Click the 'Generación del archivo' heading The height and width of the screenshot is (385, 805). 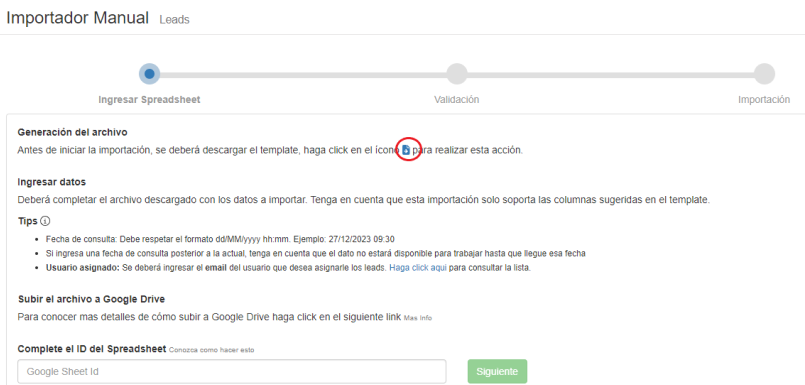coord(72,132)
